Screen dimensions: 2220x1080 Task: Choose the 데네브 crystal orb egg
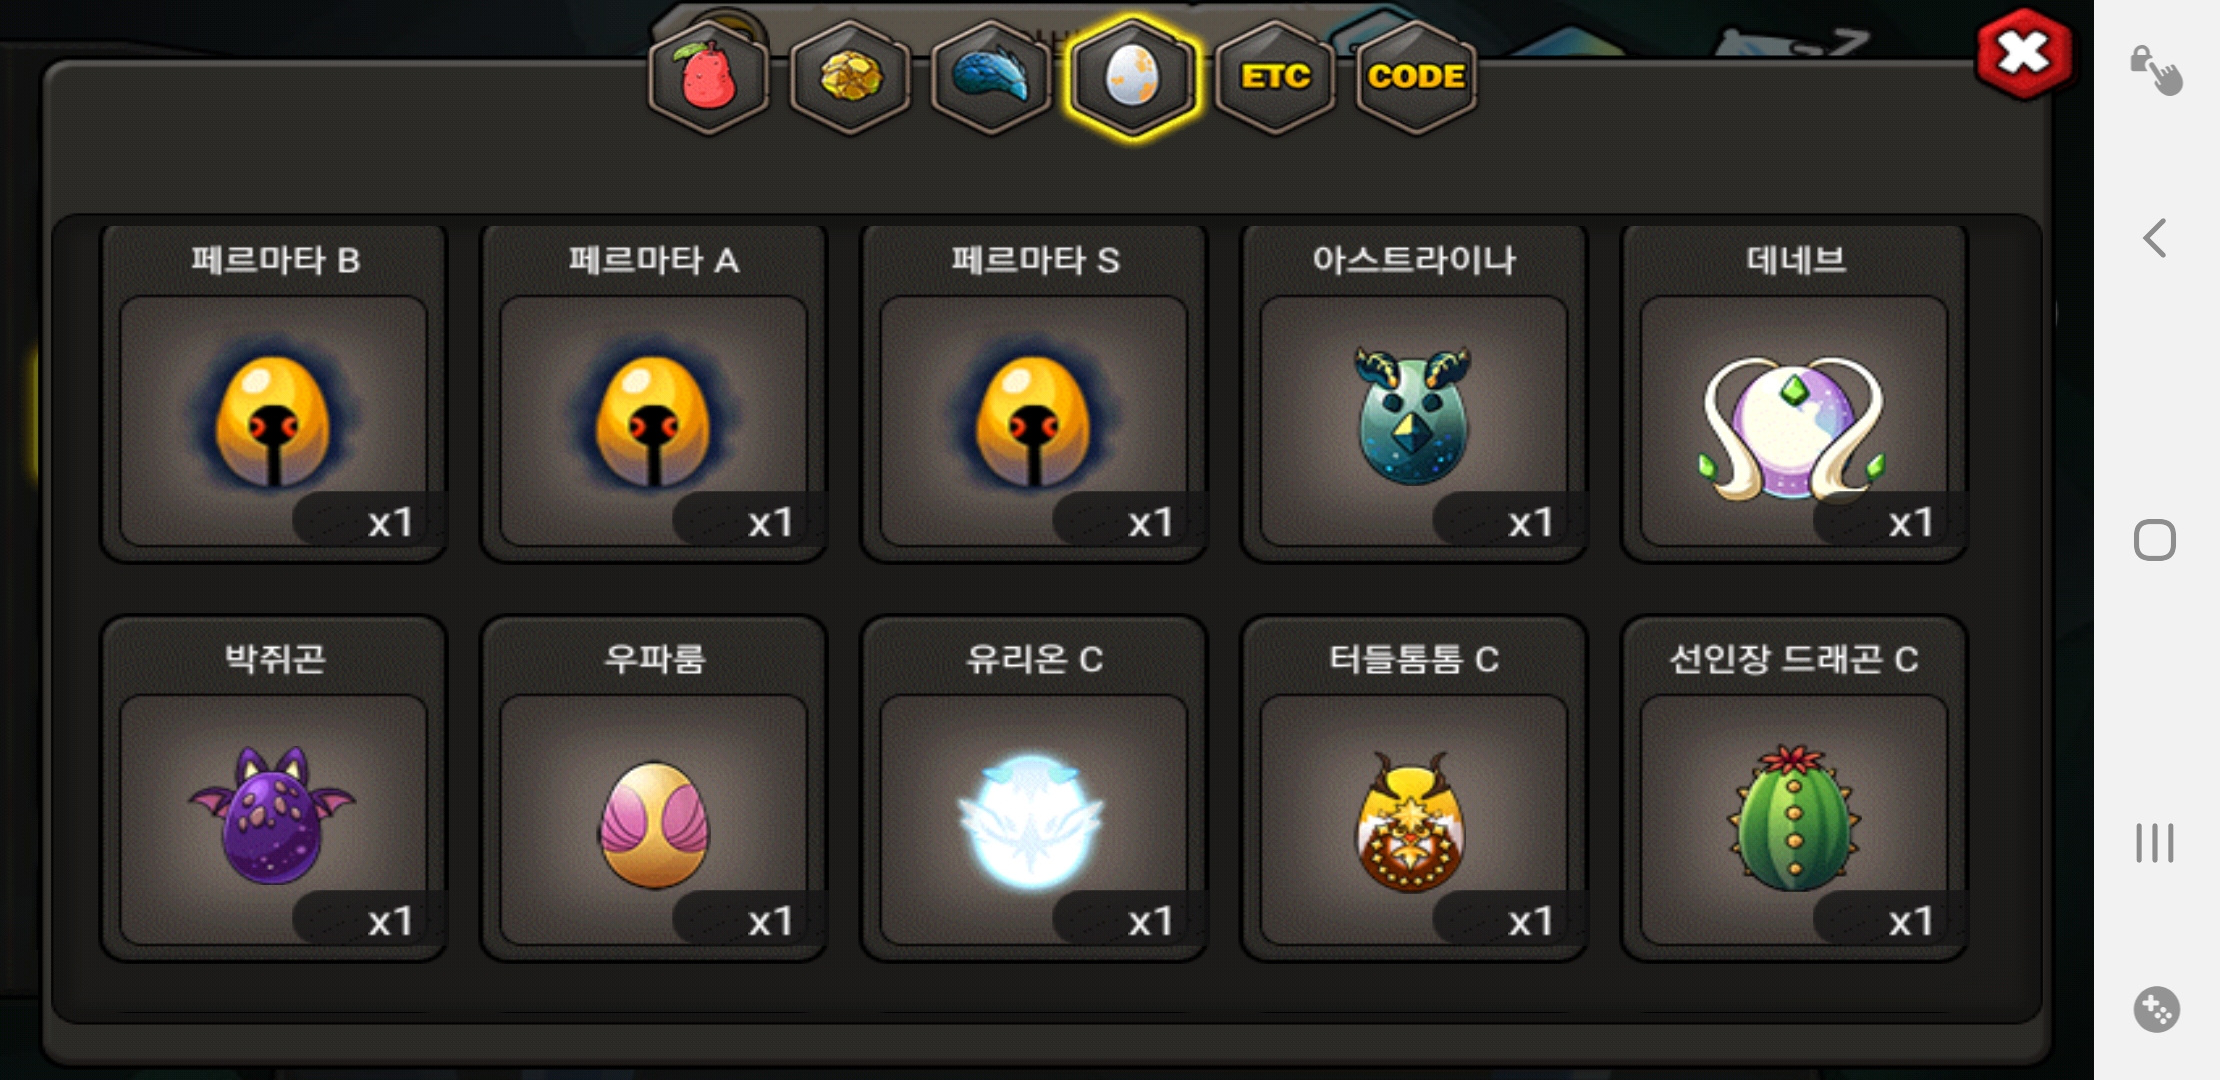click(x=1794, y=393)
